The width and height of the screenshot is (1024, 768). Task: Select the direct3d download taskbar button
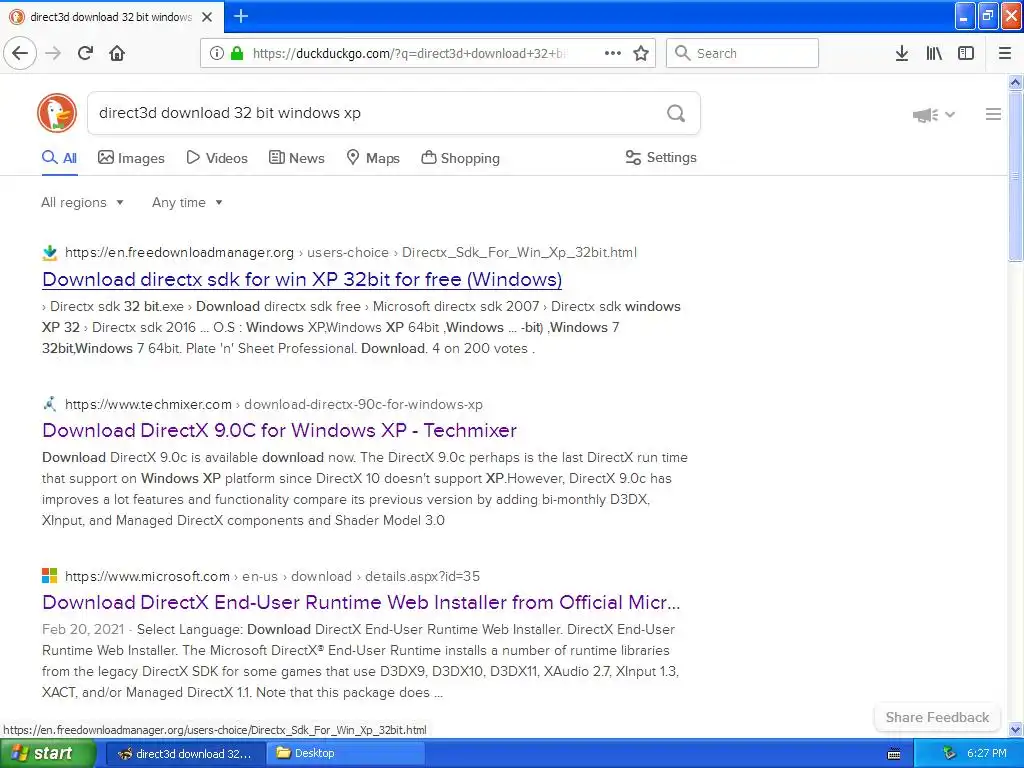pos(185,753)
